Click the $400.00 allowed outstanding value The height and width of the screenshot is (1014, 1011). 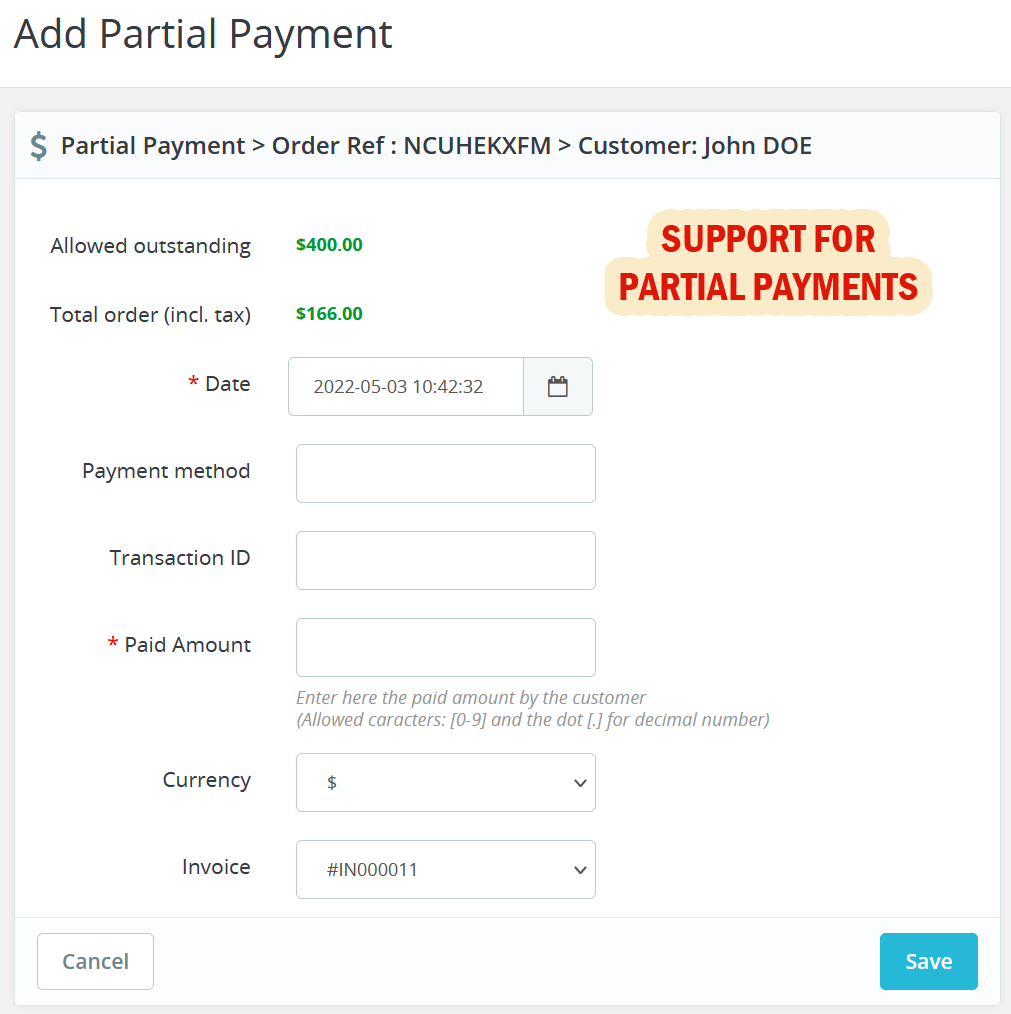pyautogui.click(x=329, y=245)
